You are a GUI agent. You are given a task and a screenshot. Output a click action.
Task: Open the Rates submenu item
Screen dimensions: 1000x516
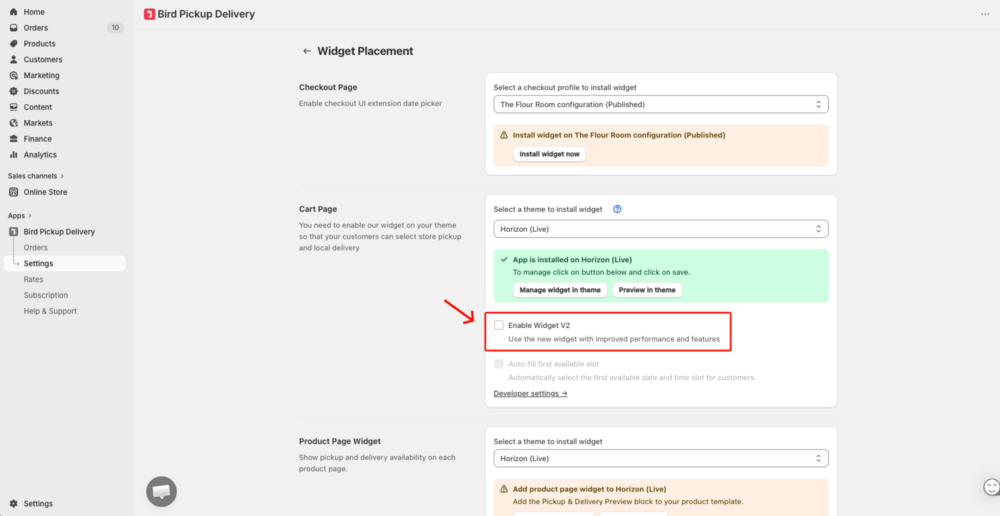pyautogui.click(x=33, y=279)
